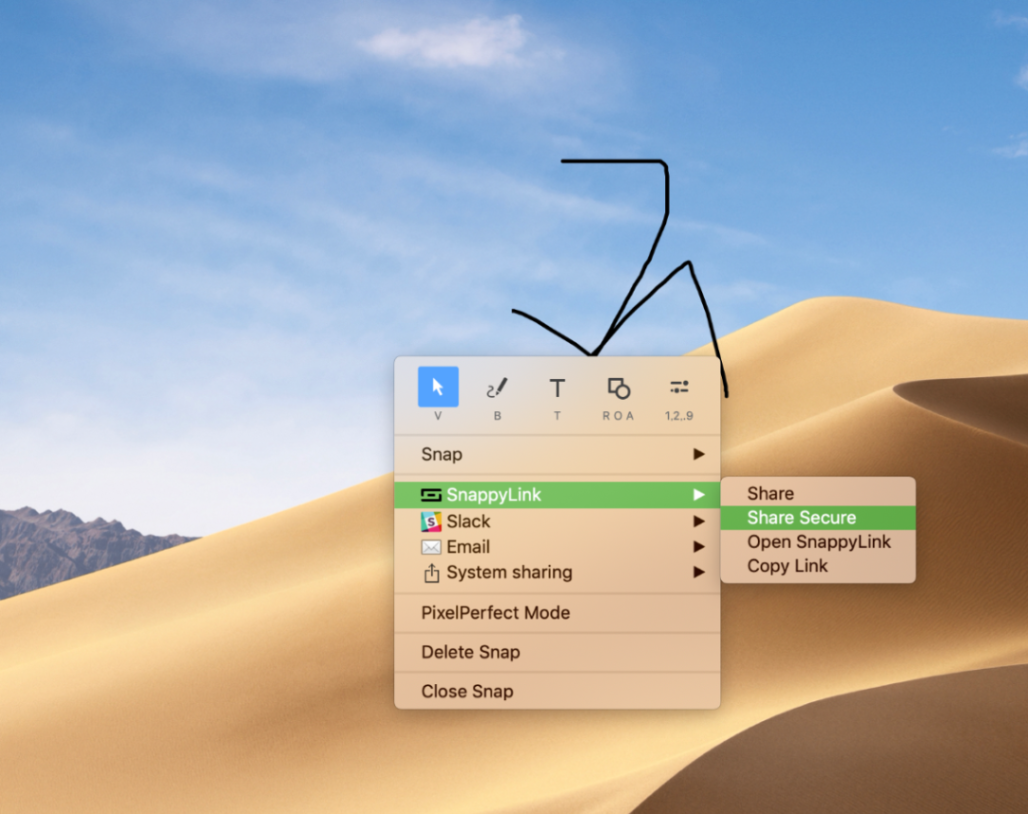
Task: Click Share in the SnappyLink submenu
Action: point(818,494)
